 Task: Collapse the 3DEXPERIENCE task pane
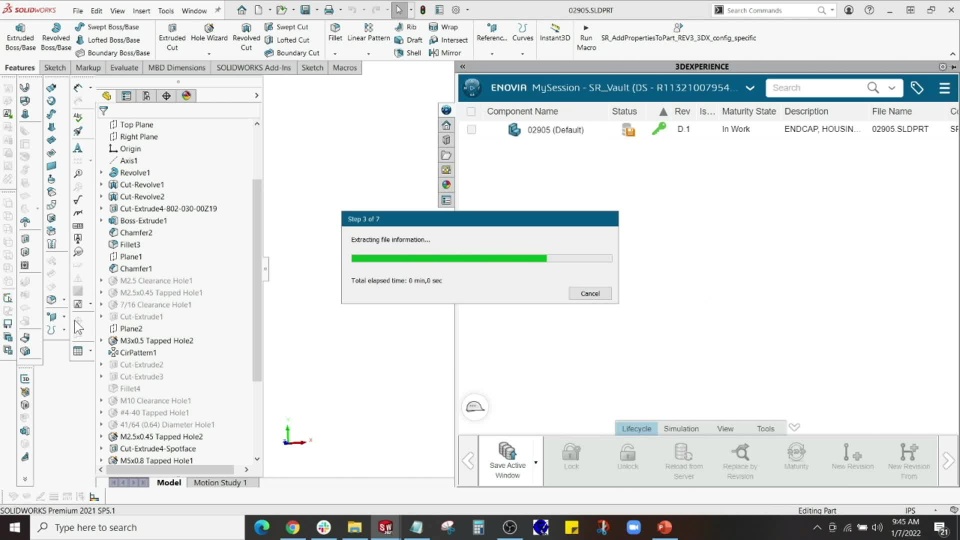(463, 67)
